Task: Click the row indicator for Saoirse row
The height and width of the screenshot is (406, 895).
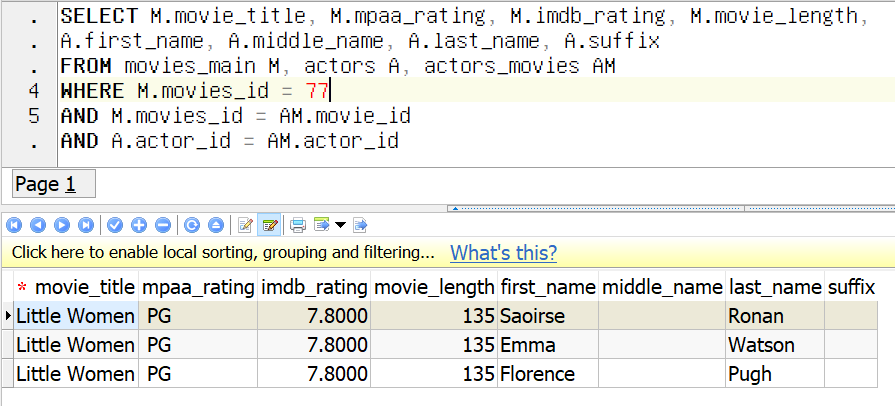Action: (x=7, y=316)
